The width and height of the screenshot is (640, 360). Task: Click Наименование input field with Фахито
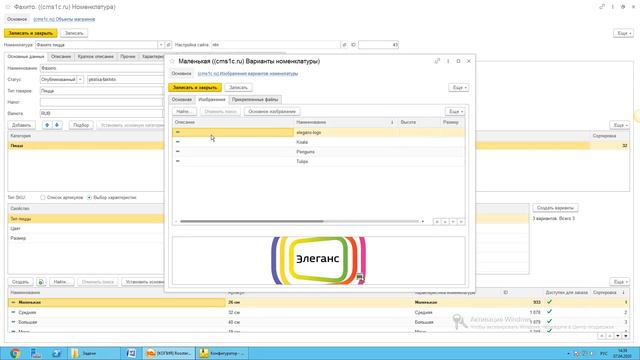tap(102, 68)
